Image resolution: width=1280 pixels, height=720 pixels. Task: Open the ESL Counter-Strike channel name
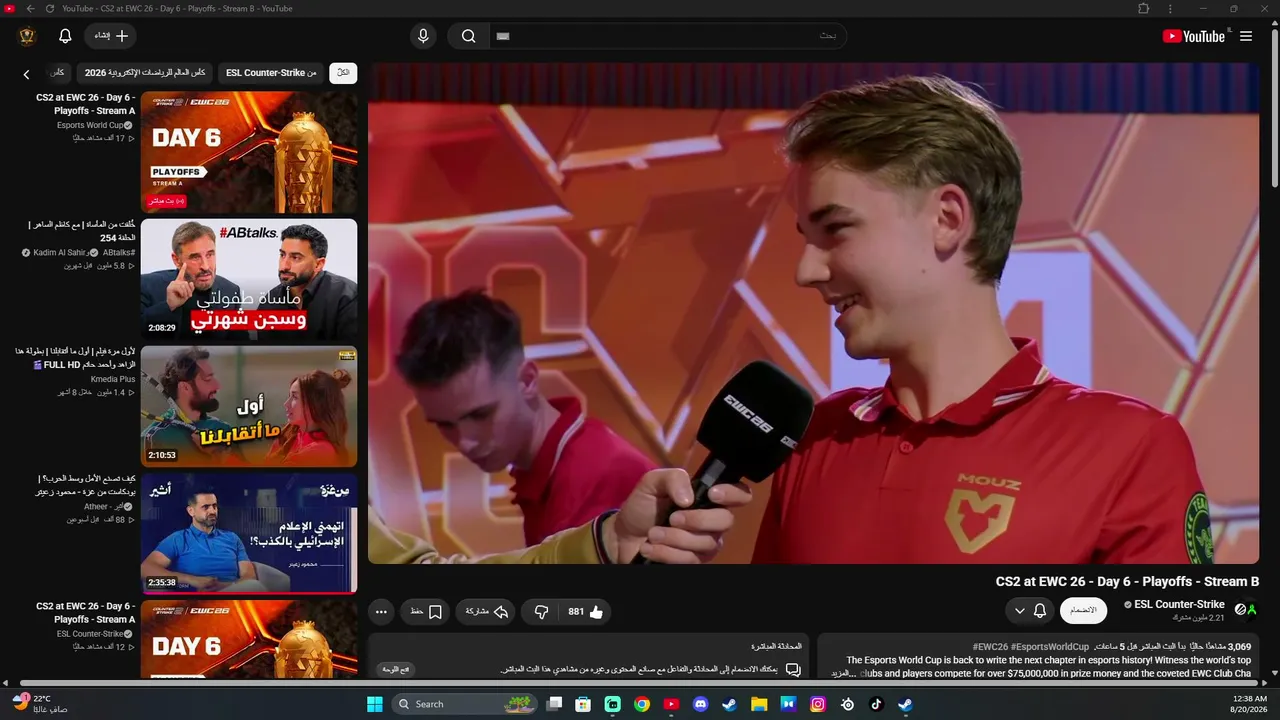1179,604
